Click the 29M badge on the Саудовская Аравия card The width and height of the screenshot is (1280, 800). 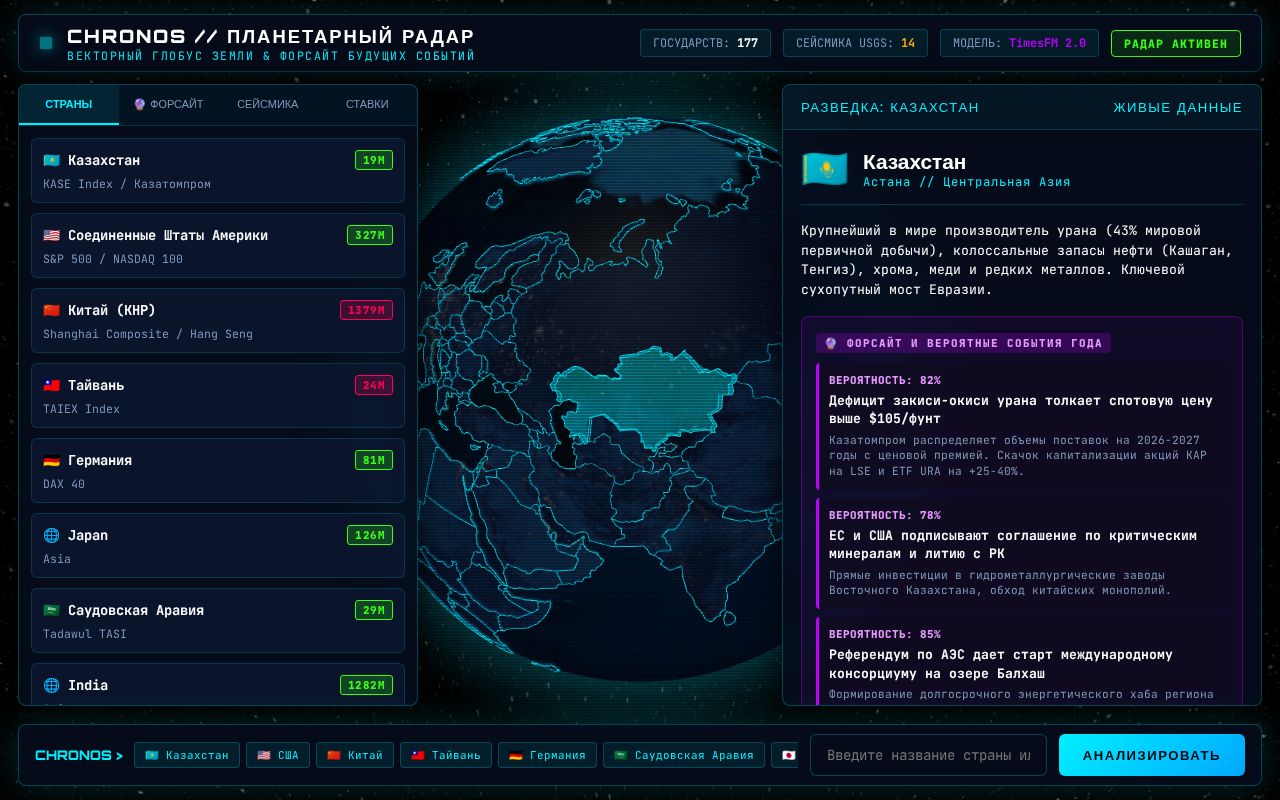point(374,610)
